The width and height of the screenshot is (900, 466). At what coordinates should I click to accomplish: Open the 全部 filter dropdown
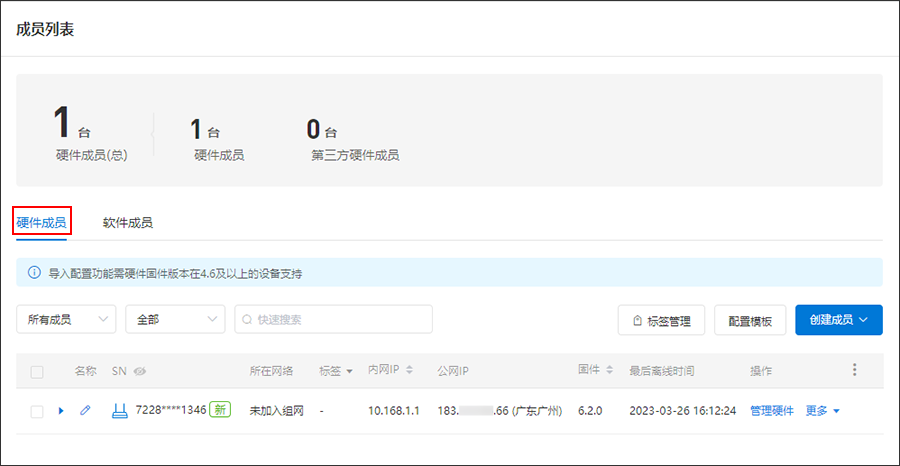coord(175,319)
